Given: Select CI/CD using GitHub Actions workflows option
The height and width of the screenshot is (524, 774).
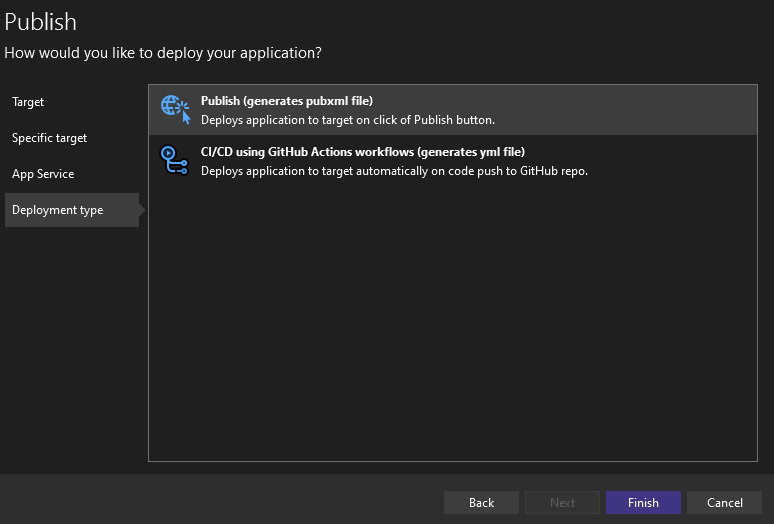Looking at the screenshot, I should click(x=453, y=161).
